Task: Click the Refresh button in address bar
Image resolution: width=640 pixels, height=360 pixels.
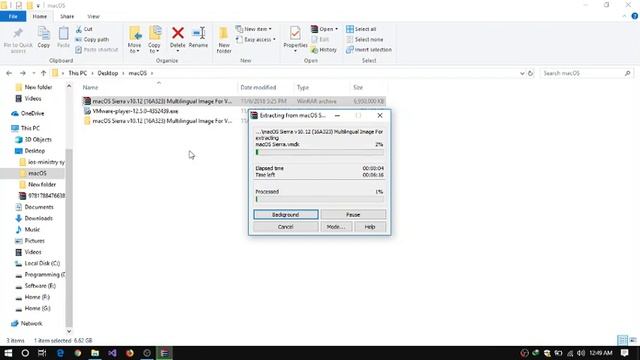Action: tap(531, 73)
